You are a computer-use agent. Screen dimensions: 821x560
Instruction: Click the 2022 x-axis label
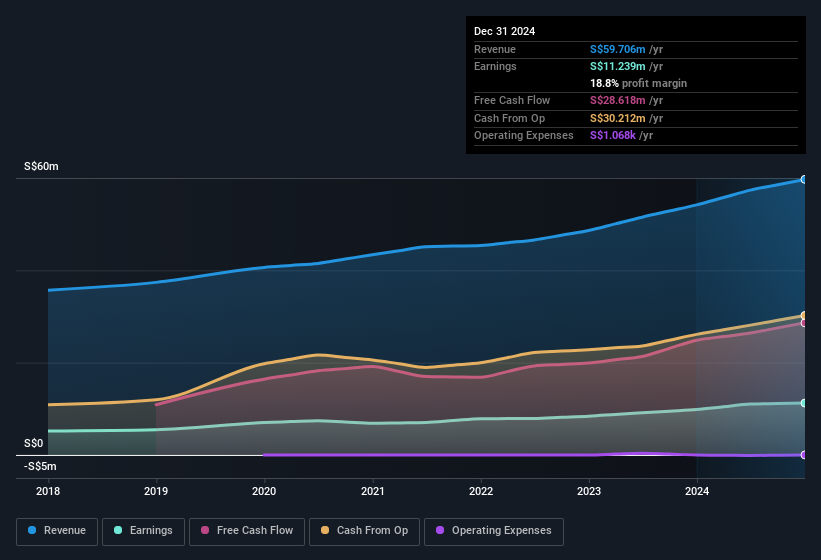(x=481, y=491)
